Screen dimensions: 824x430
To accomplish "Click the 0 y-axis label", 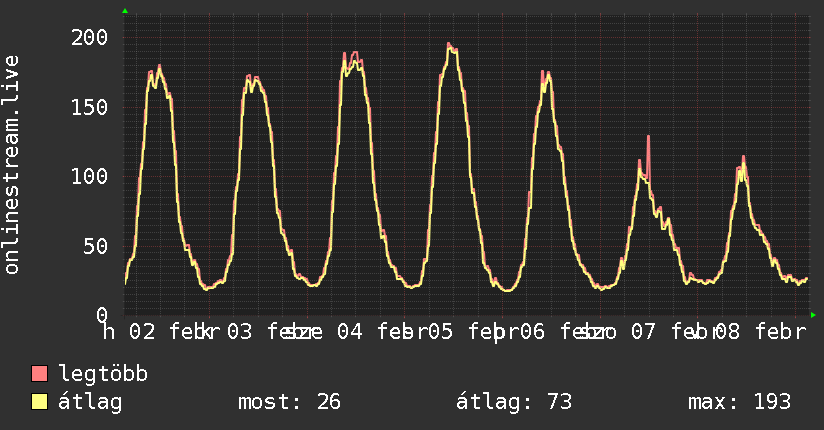I will click(x=102, y=315).
